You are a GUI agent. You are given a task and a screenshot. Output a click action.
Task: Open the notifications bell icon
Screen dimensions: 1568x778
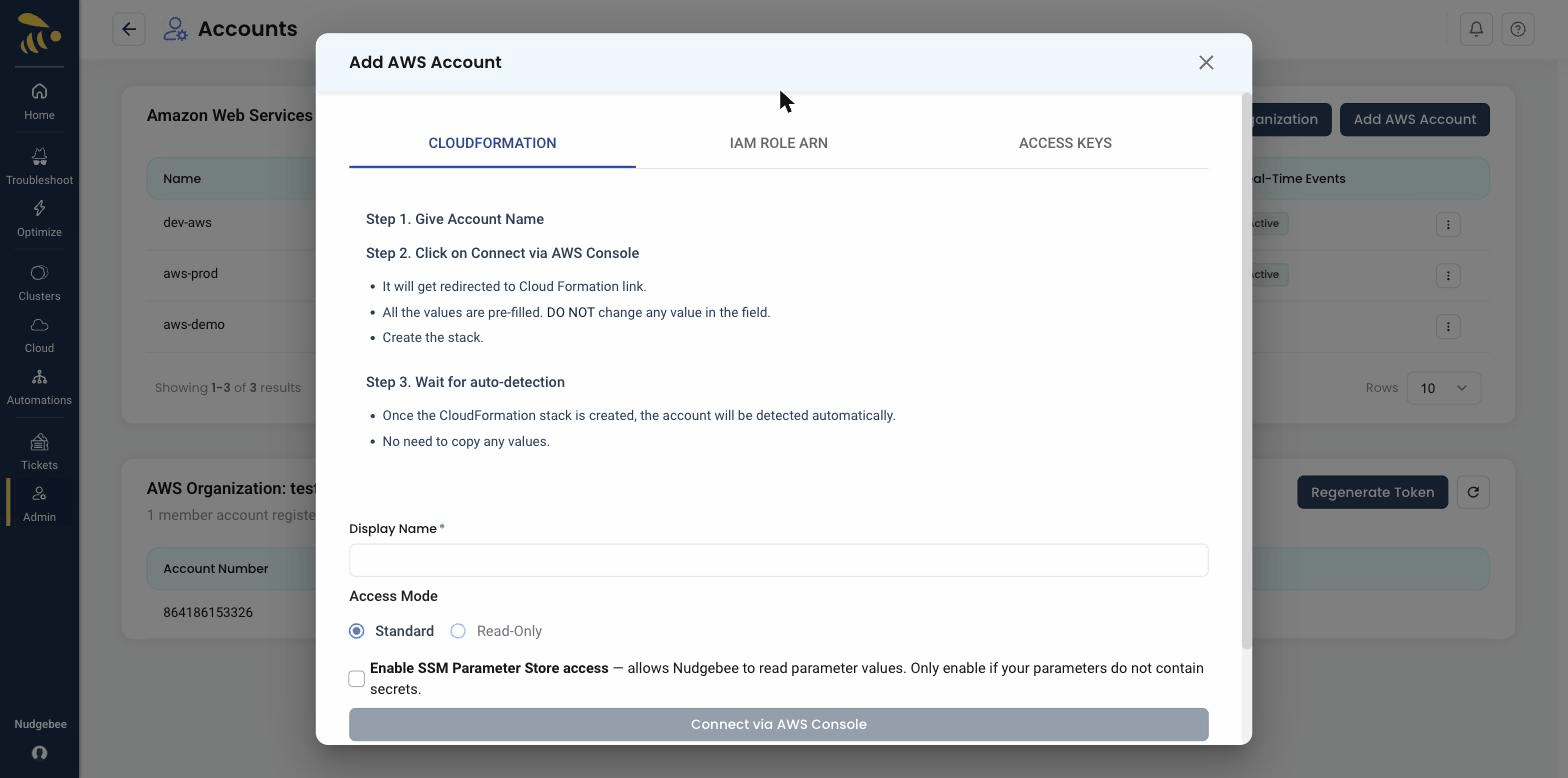point(1476,29)
